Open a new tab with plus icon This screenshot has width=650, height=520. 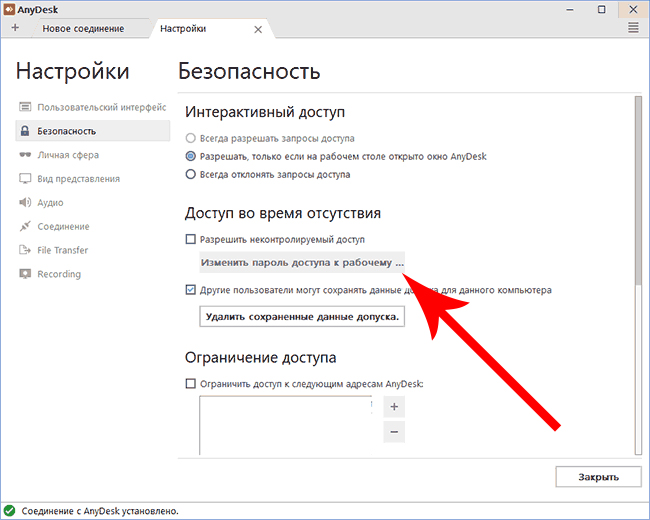[x=15, y=28]
